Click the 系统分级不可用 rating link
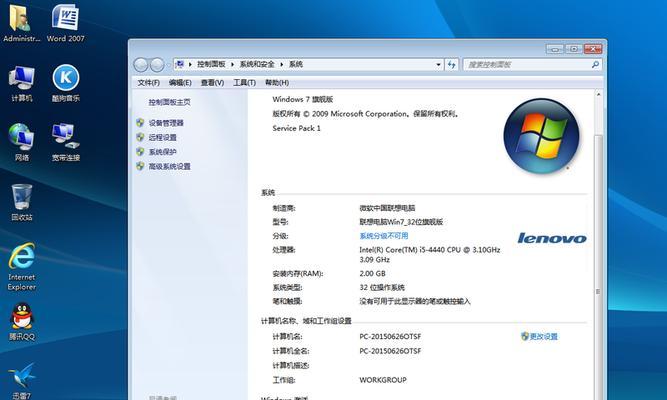This screenshot has width=667, height=400. pyautogui.click(x=384, y=235)
